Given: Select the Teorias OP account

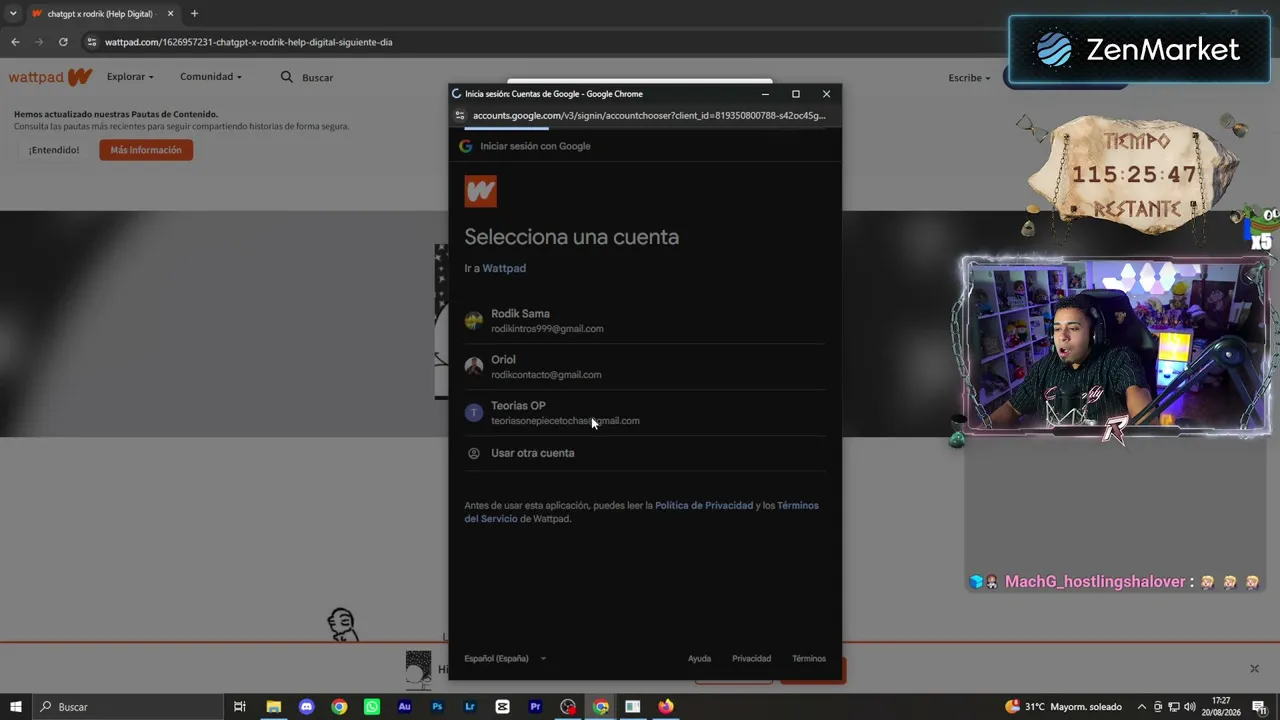Looking at the screenshot, I should [645, 412].
